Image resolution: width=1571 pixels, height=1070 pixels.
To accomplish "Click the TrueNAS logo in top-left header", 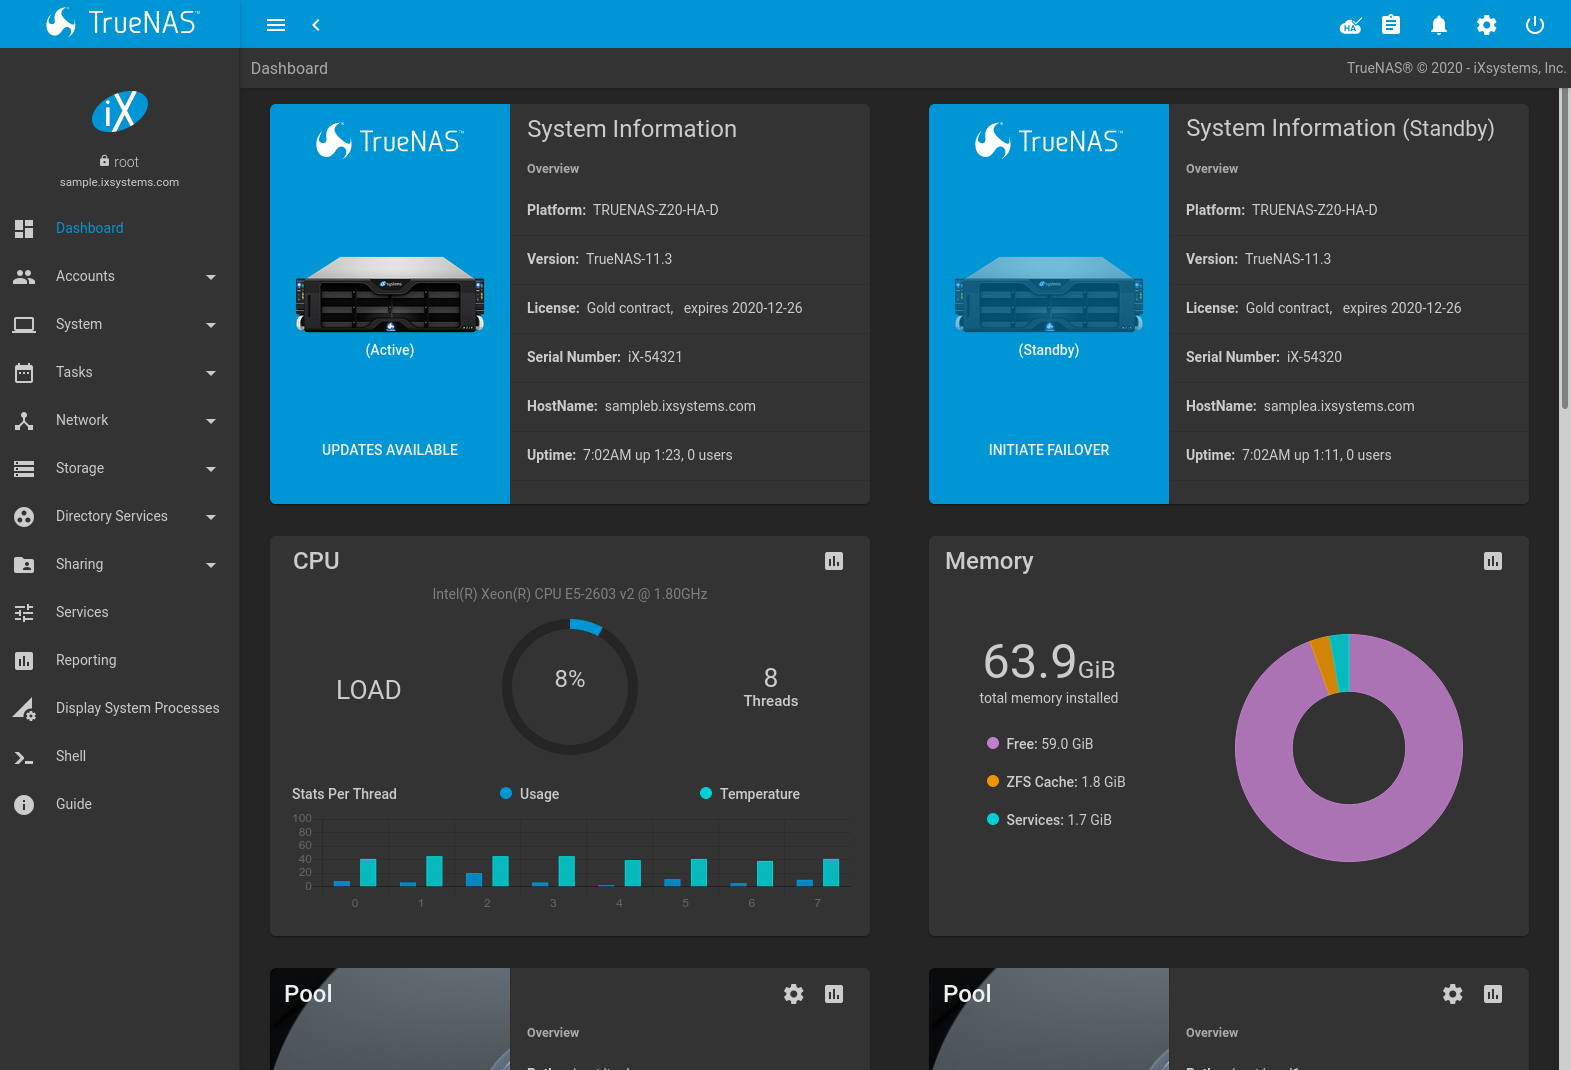I will coord(122,23).
